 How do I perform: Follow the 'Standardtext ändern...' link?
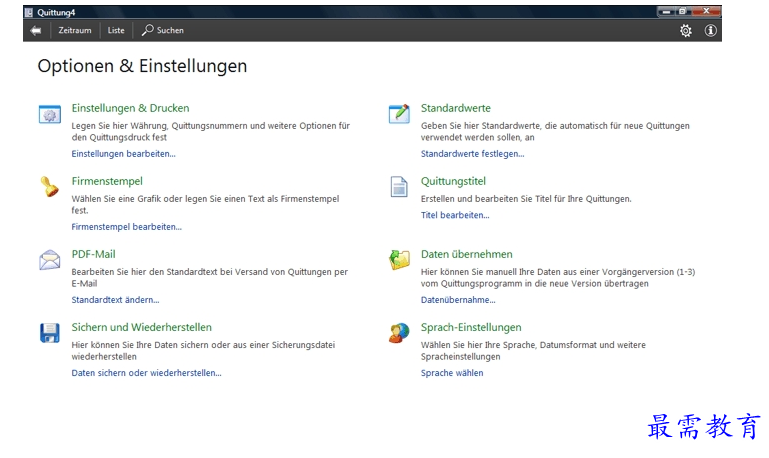115,300
